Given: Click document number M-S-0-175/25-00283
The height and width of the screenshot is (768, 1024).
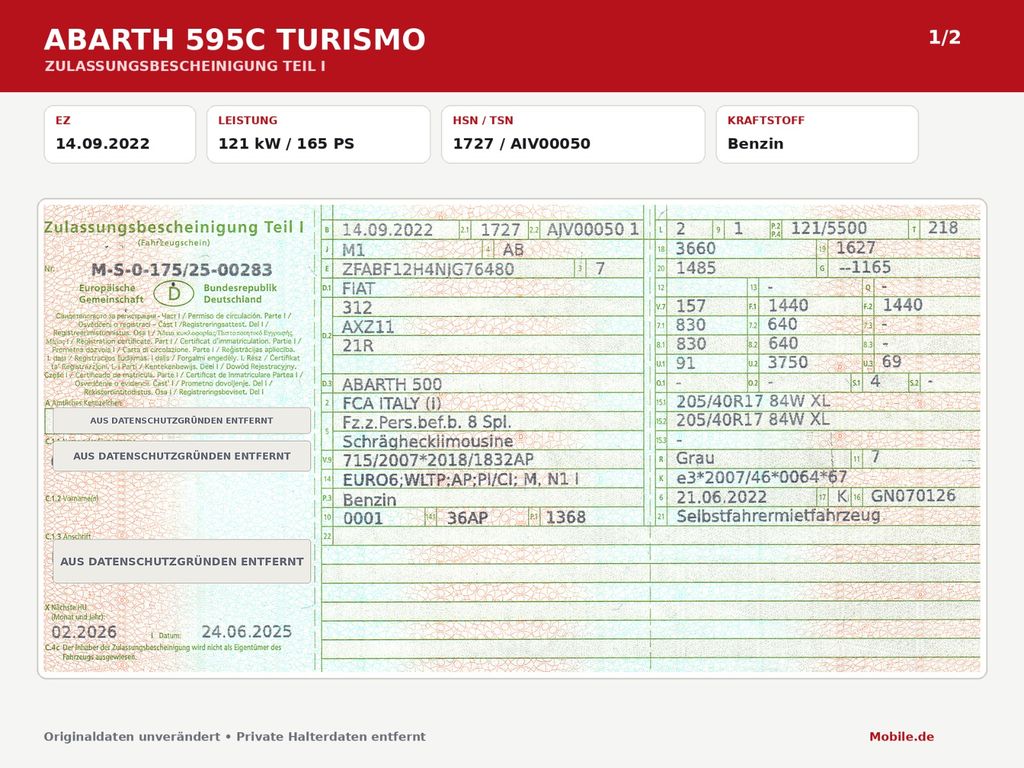Looking at the screenshot, I should pyautogui.click(x=182, y=270).
